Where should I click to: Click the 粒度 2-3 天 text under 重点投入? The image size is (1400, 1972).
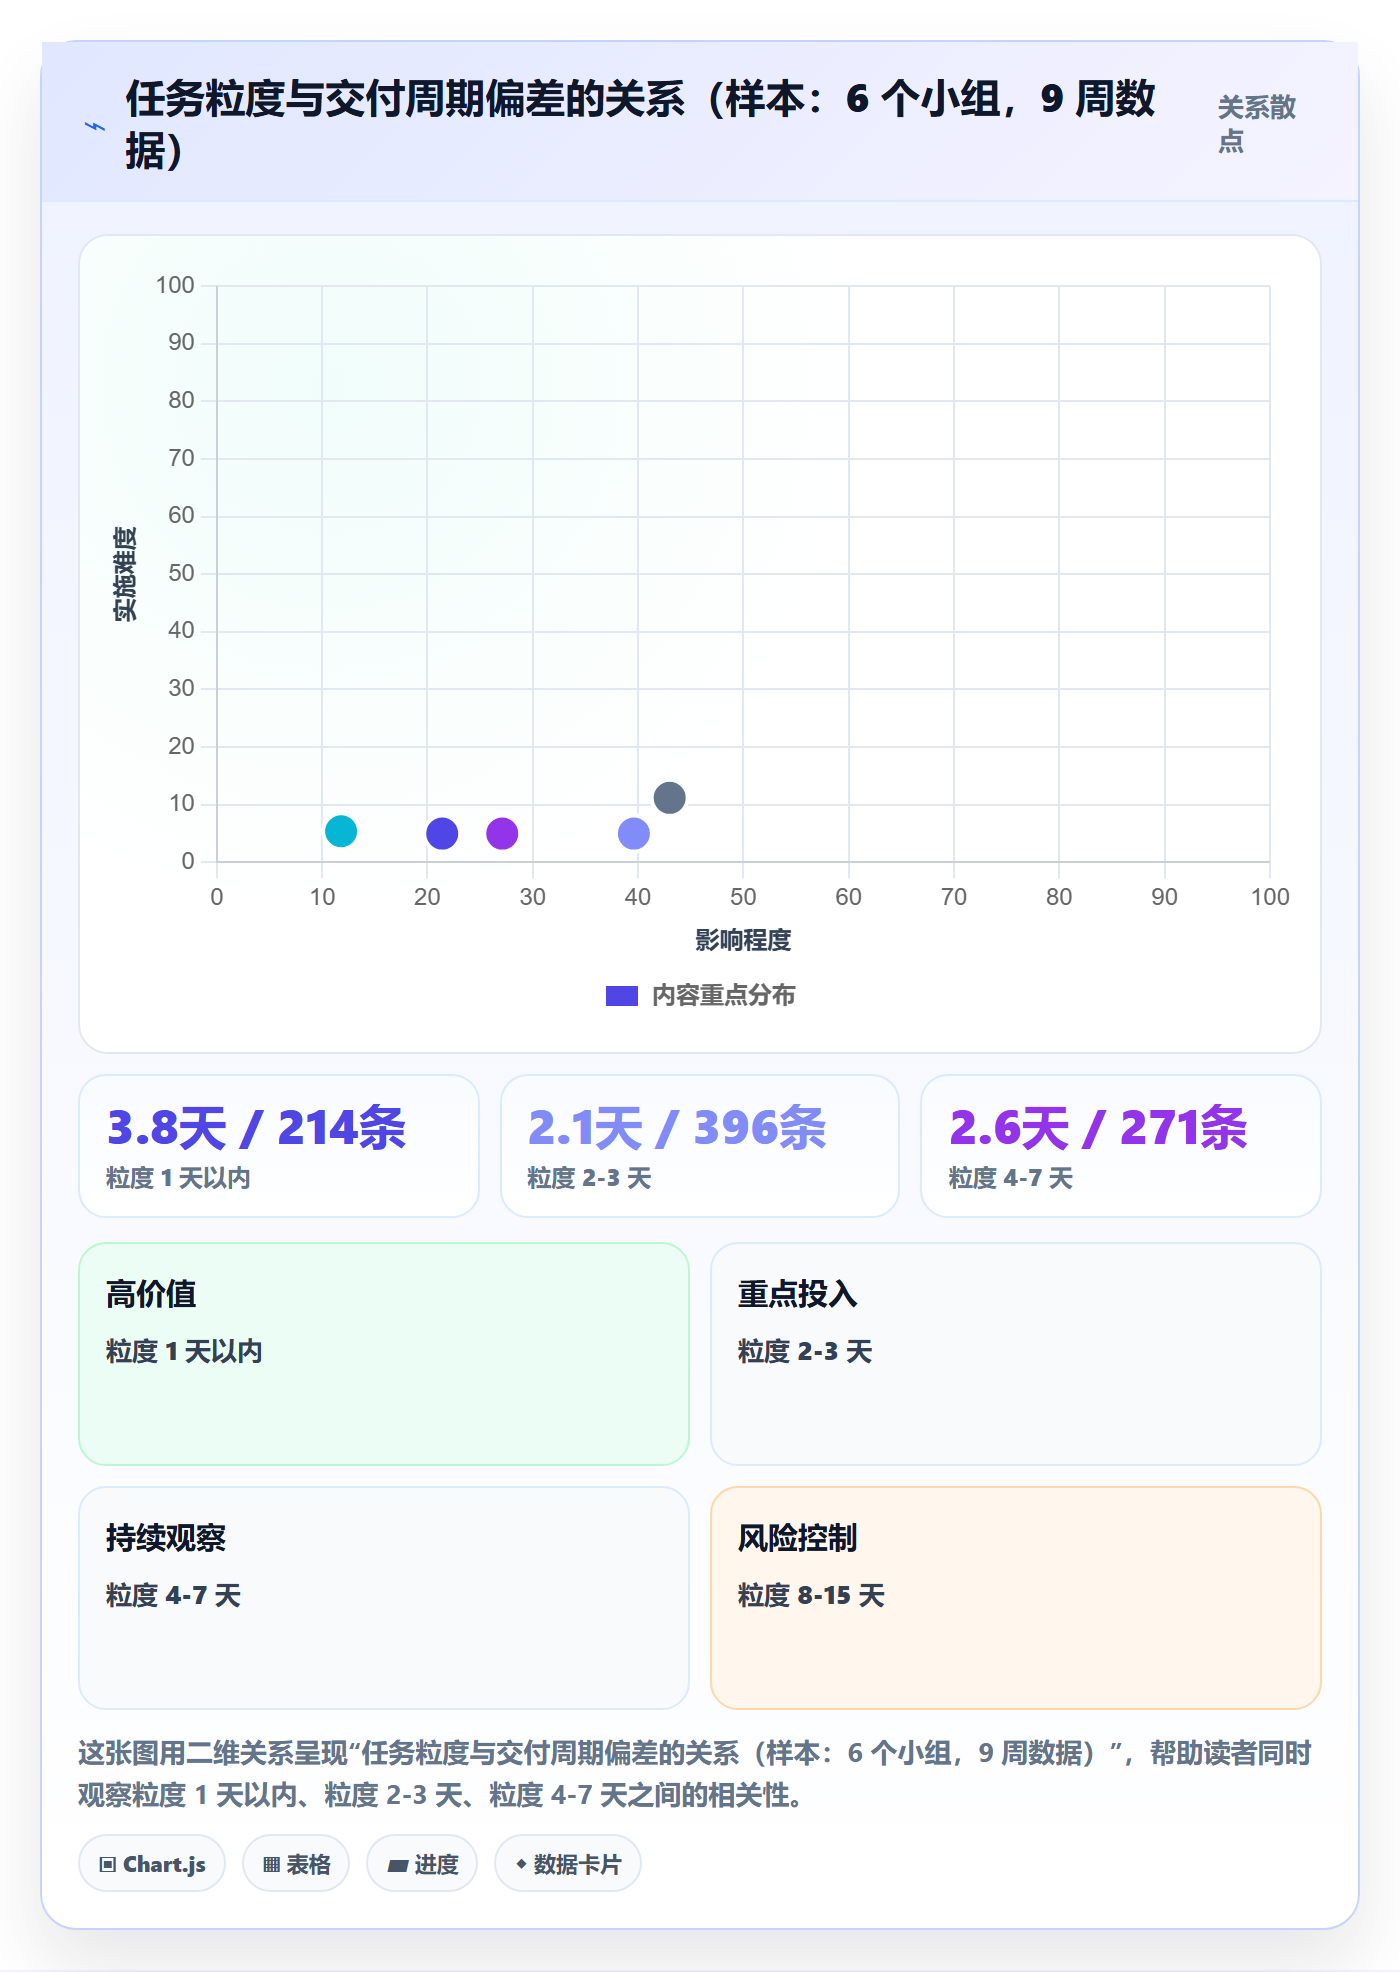(x=805, y=1351)
